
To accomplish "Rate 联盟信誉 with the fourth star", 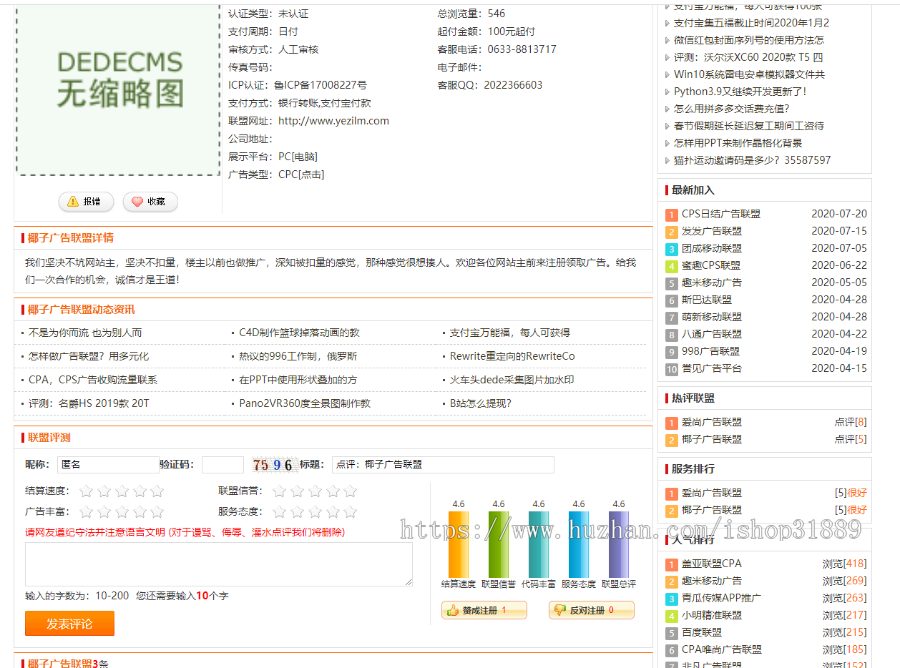I will [x=333, y=491].
